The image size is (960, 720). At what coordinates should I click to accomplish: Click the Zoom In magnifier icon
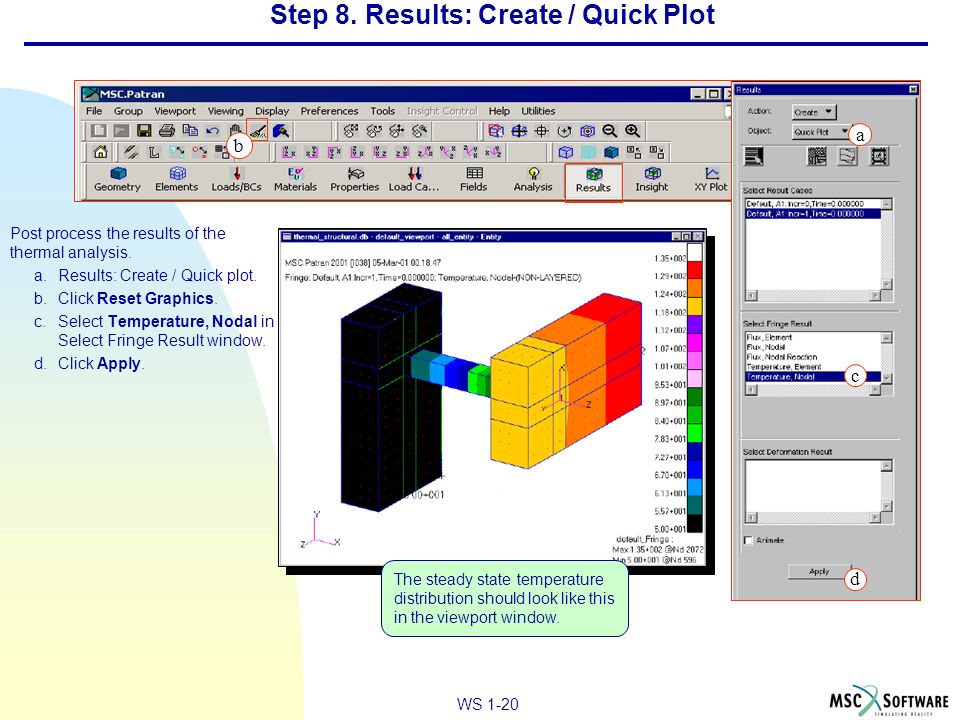pos(632,130)
